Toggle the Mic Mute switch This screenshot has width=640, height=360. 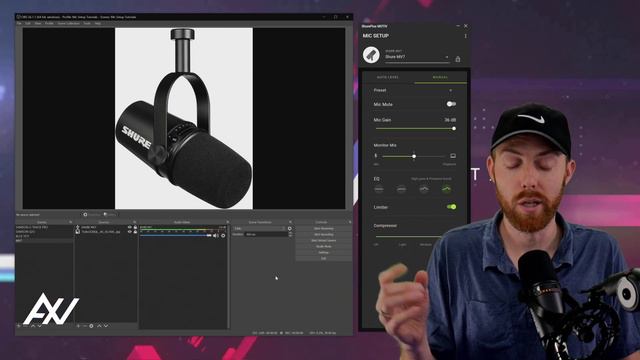pyautogui.click(x=451, y=104)
